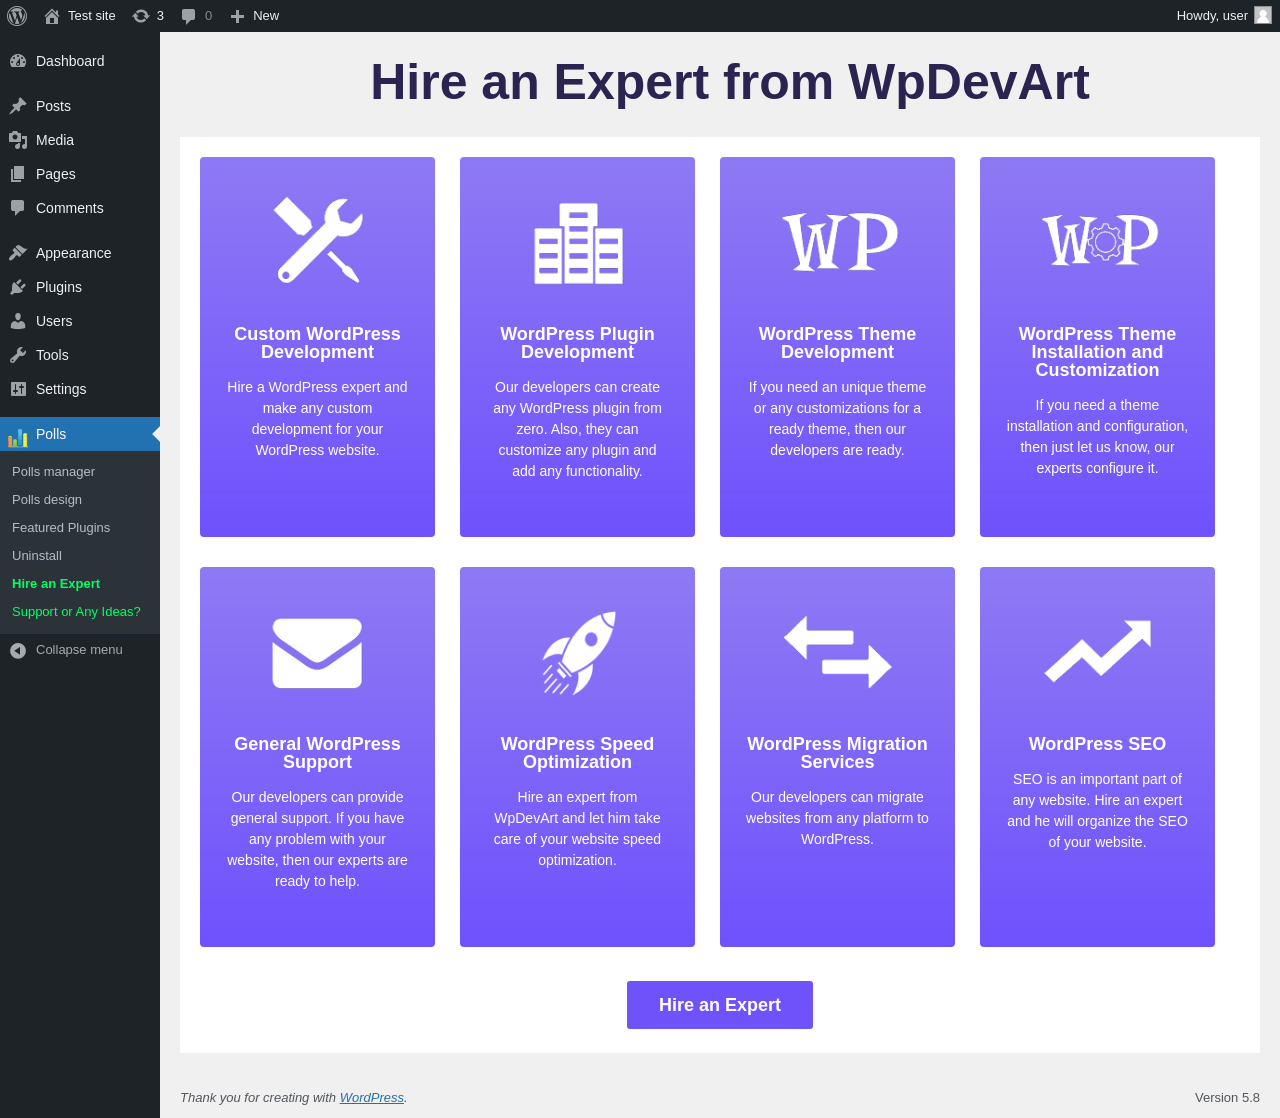Click the updates refresh icon
Viewport: 1280px width, 1118px height.
tap(141, 16)
